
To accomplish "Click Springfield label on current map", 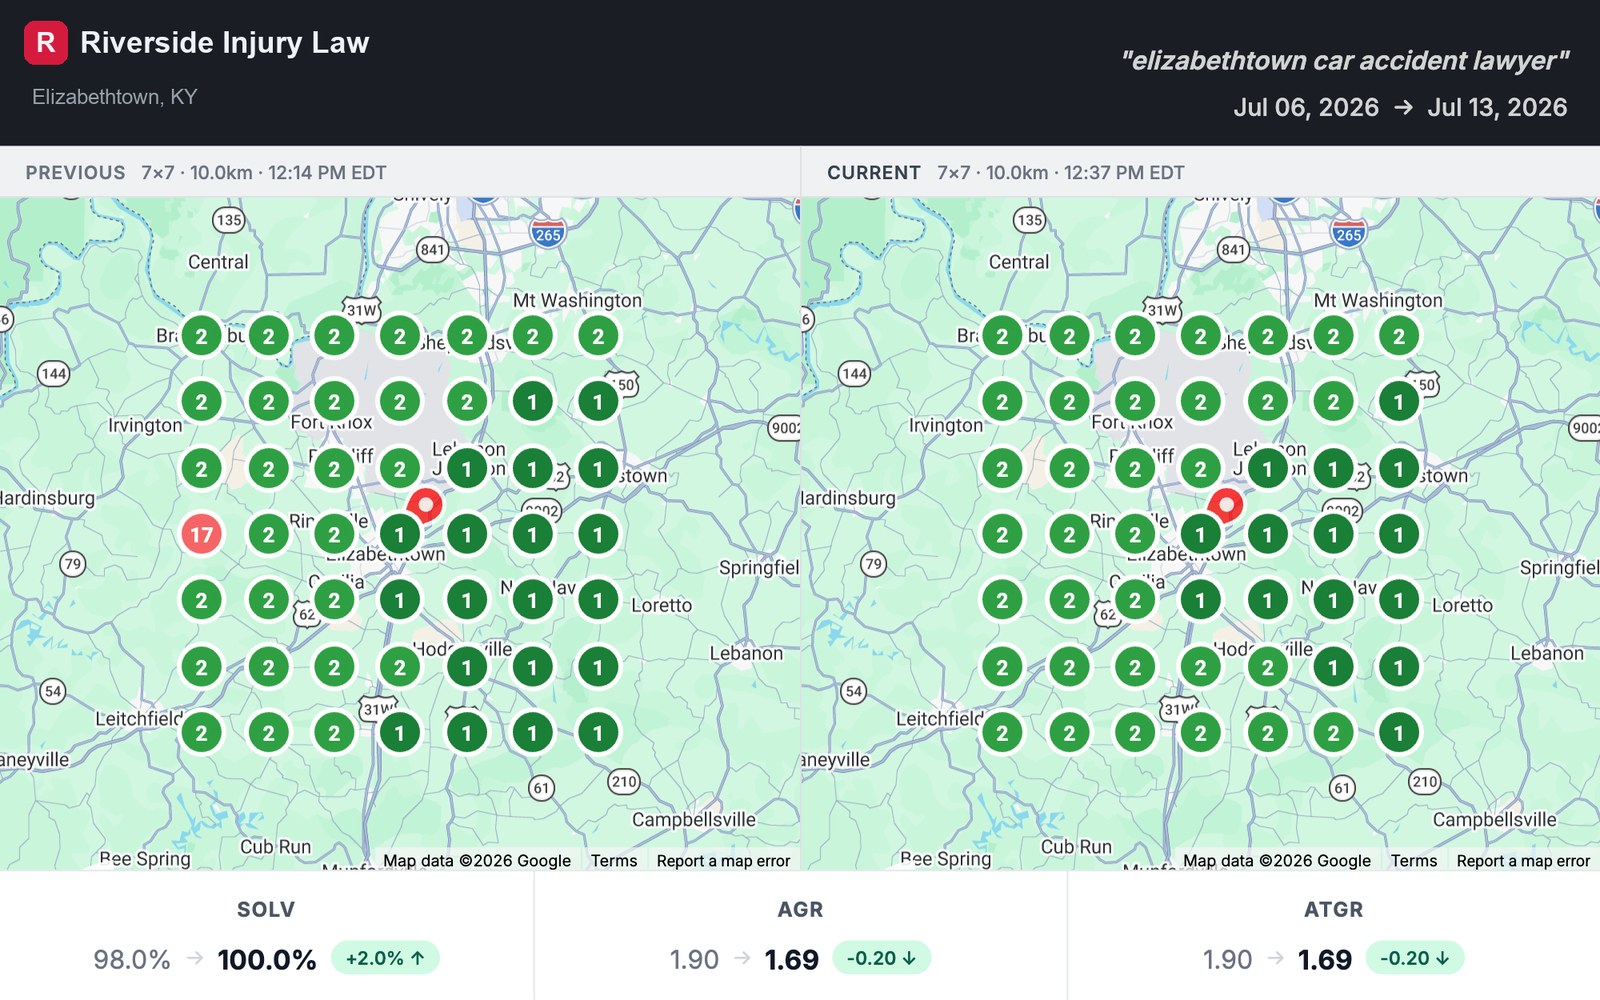I will click(x=1560, y=568).
